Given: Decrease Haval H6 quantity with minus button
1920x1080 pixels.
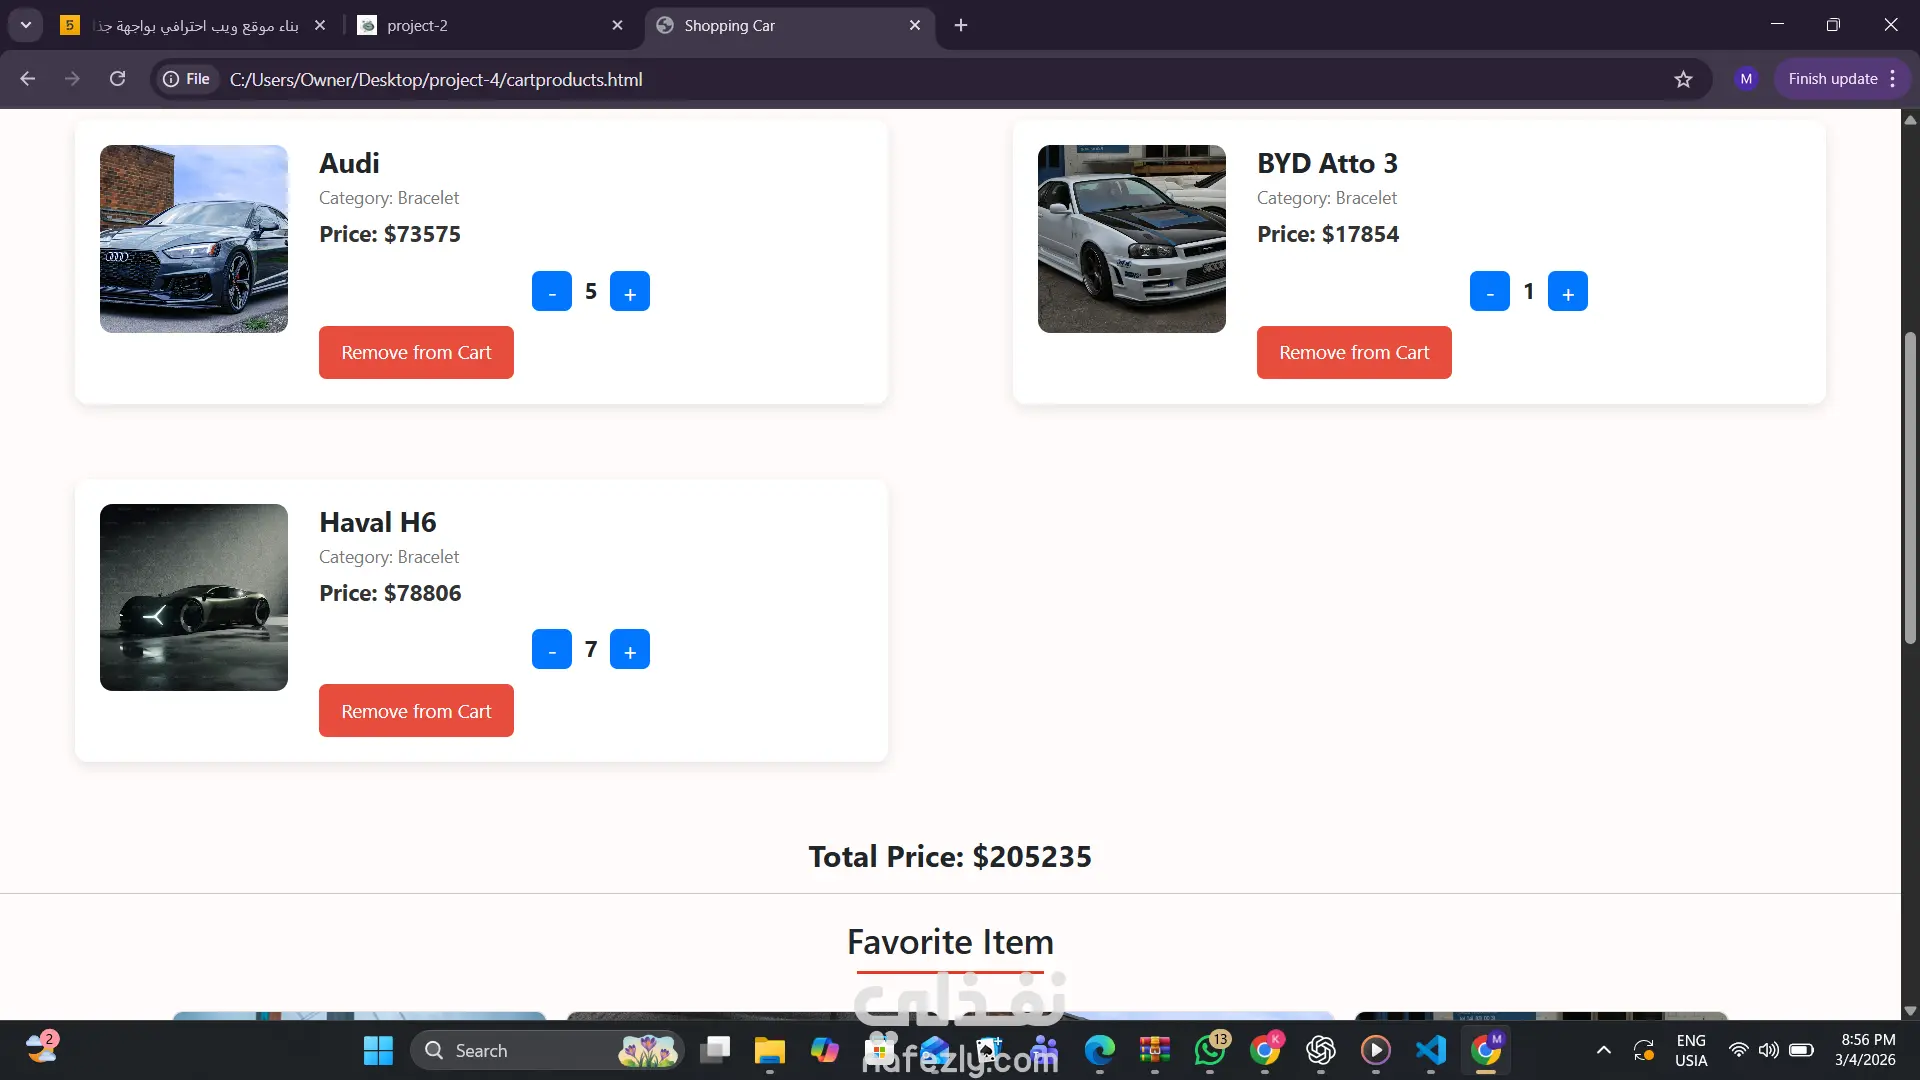Looking at the screenshot, I should 551,650.
